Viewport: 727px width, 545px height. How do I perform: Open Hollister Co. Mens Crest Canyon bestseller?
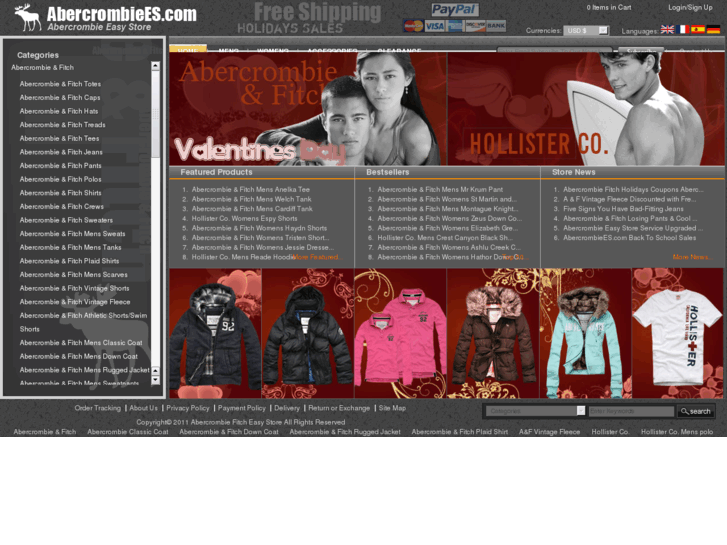pyautogui.click(x=444, y=237)
